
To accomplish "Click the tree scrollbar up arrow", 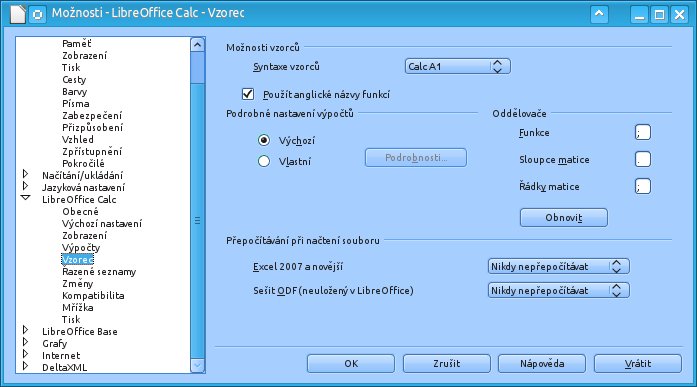I will pyautogui.click(x=197, y=44).
